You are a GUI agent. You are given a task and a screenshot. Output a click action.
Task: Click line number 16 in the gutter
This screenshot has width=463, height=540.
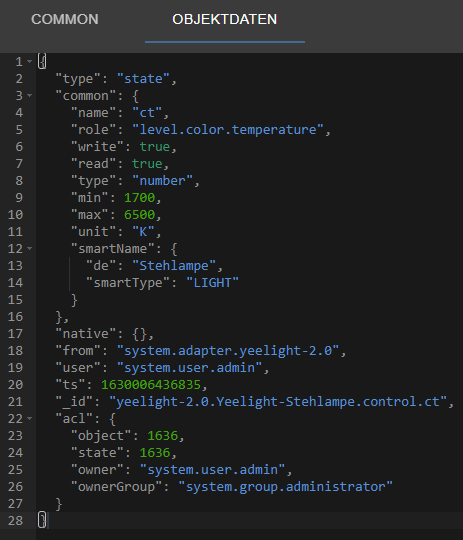click(x=16, y=316)
